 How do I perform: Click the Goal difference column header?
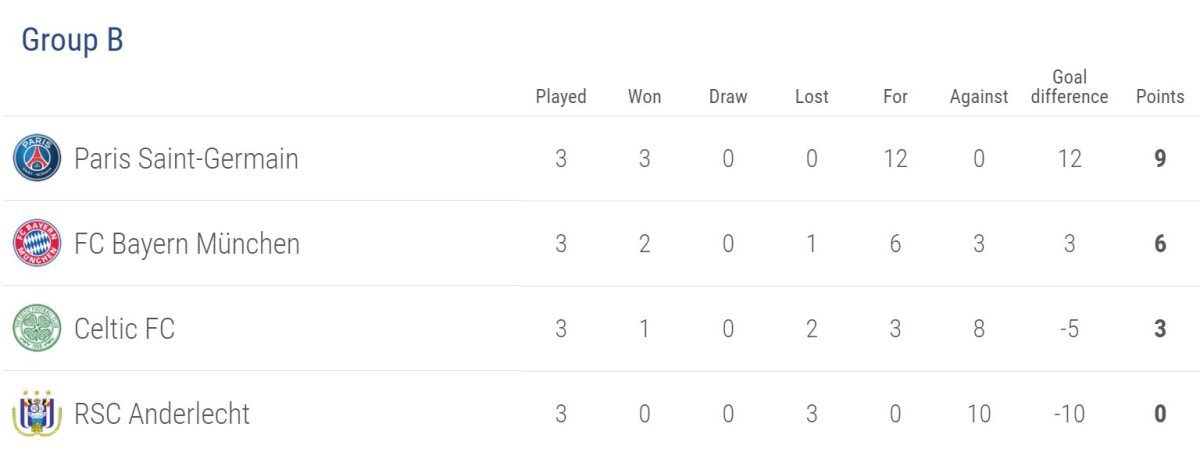coord(1069,87)
